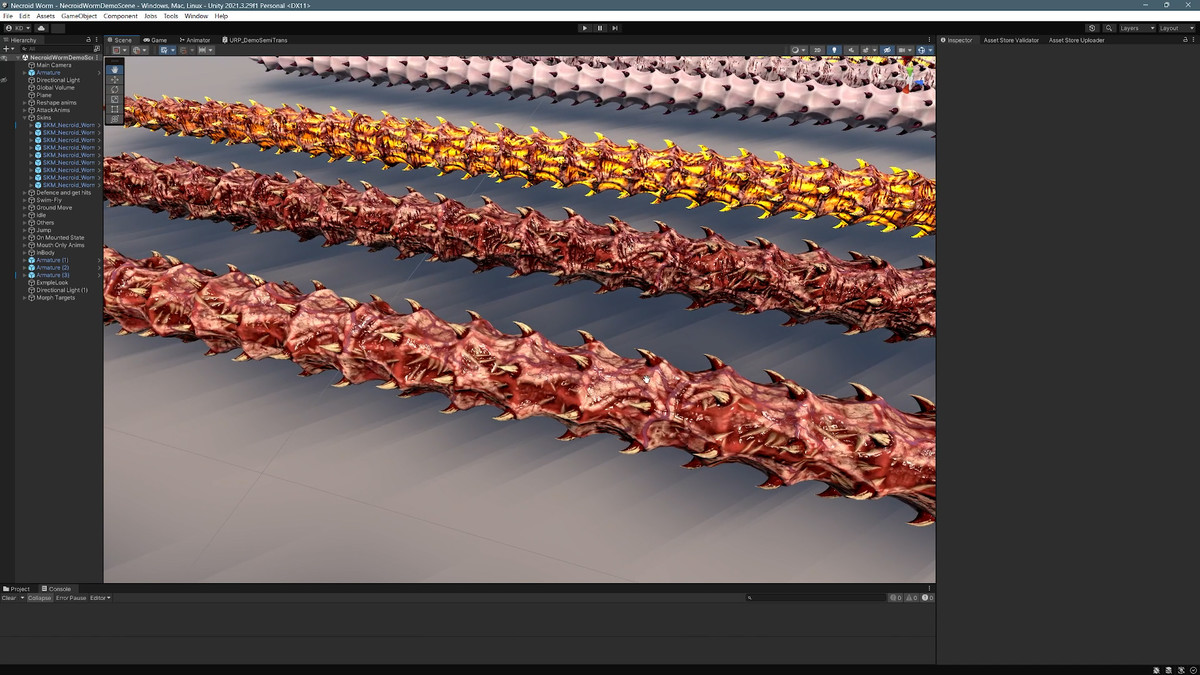The width and height of the screenshot is (1200, 675).
Task: Click the Pause button
Action: click(x=600, y=28)
